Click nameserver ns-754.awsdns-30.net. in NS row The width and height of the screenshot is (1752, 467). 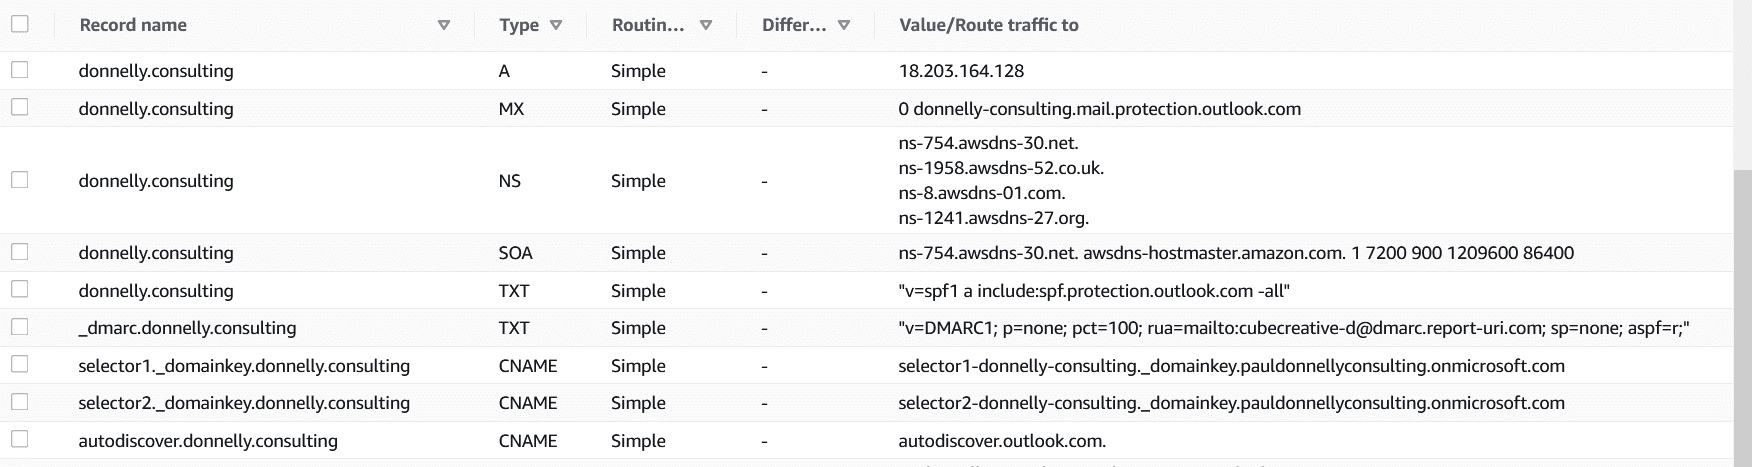tap(988, 143)
